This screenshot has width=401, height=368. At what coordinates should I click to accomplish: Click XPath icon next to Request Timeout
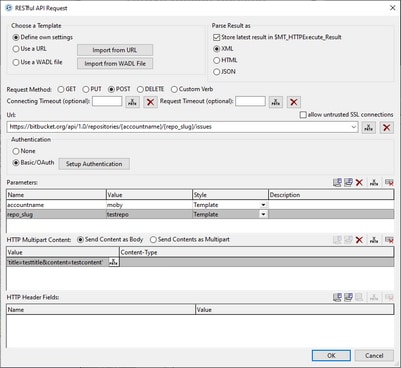pyautogui.click(x=276, y=102)
